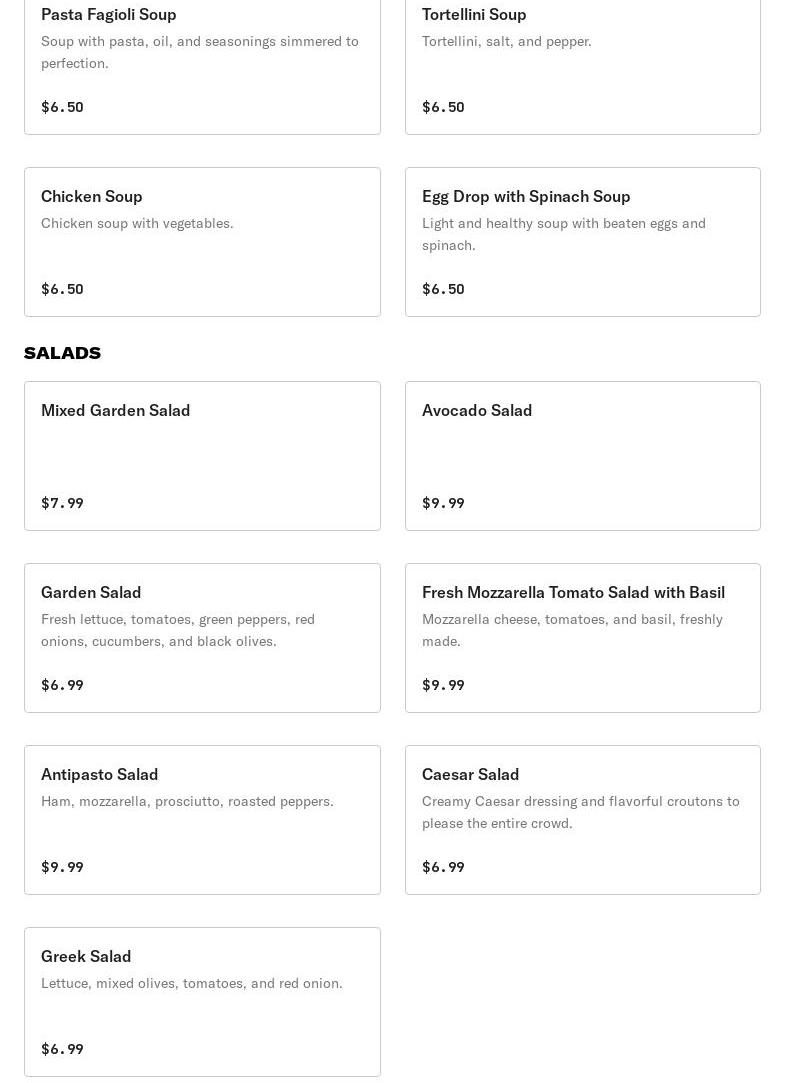
Task: Open Fresh Mozzarella Tomato Salad with Basil
Action: pyautogui.click(x=573, y=592)
